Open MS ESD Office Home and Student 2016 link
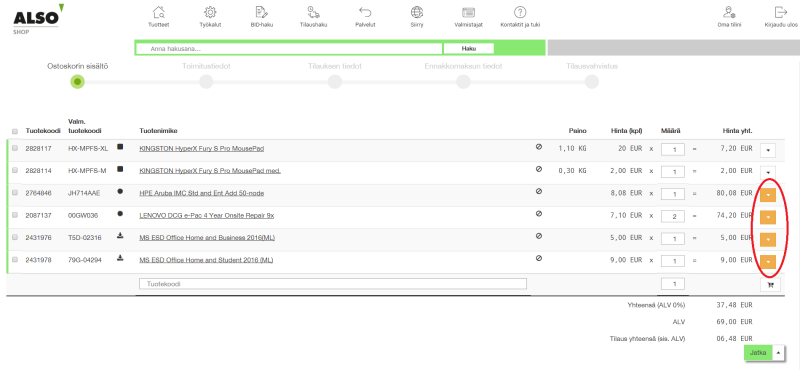Image resolution: width=800 pixels, height=370 pixels. [x=206, y=260]
